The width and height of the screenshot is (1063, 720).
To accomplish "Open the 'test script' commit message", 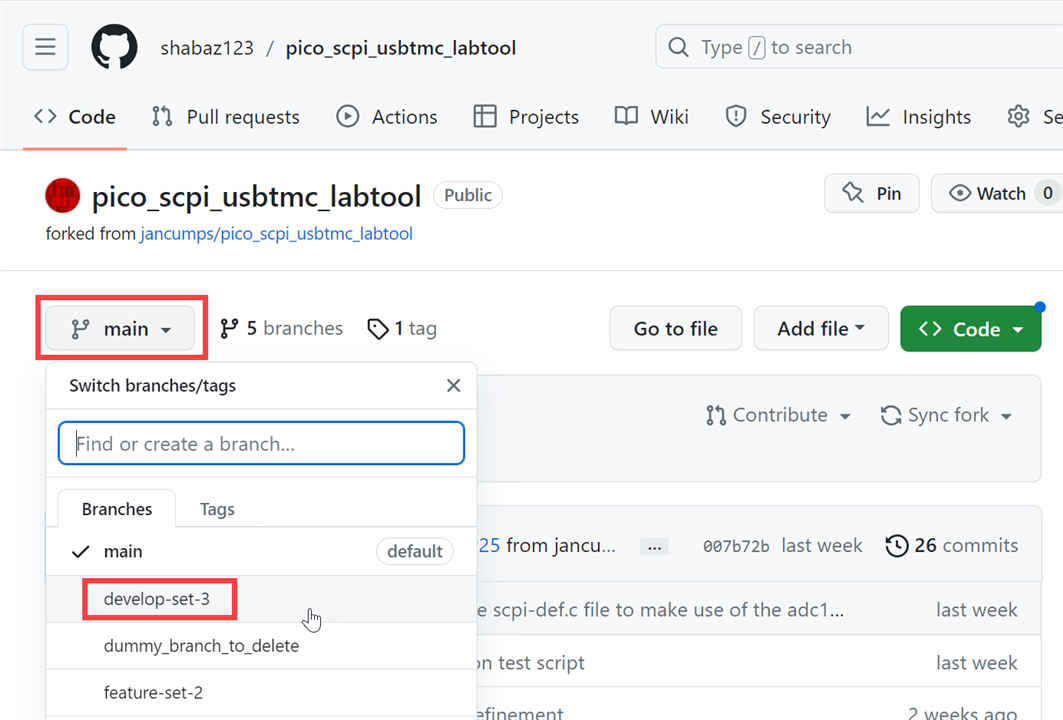I will (531, 663).
